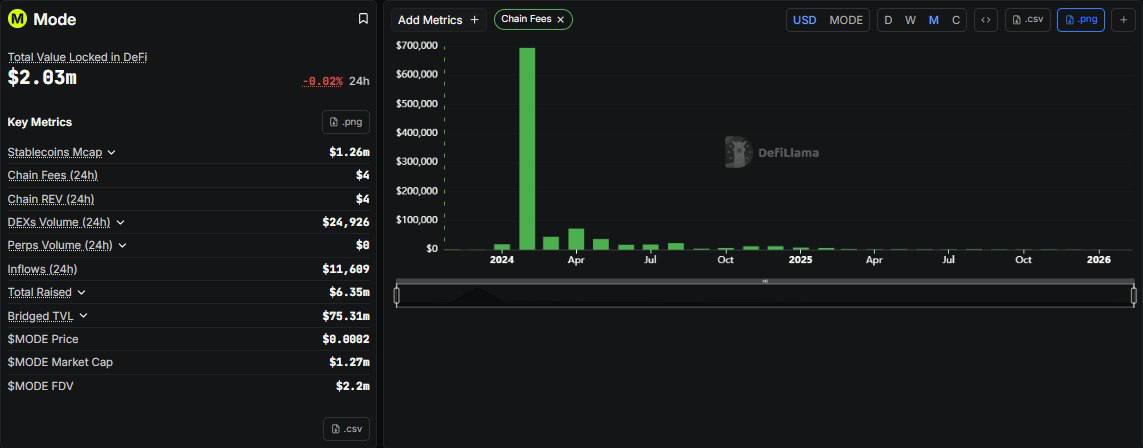Click the $MODE FDV label

coord(41,385)
